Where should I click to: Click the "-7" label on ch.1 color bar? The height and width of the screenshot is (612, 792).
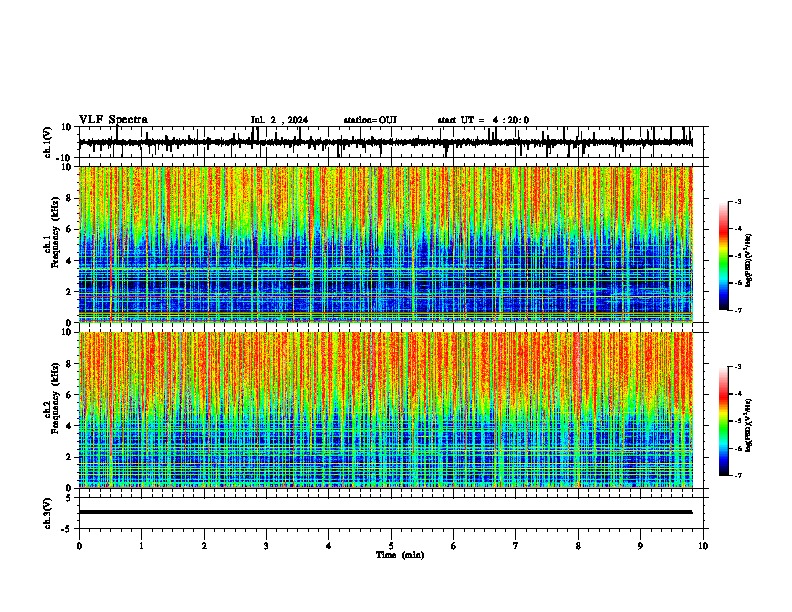point(738,310)
